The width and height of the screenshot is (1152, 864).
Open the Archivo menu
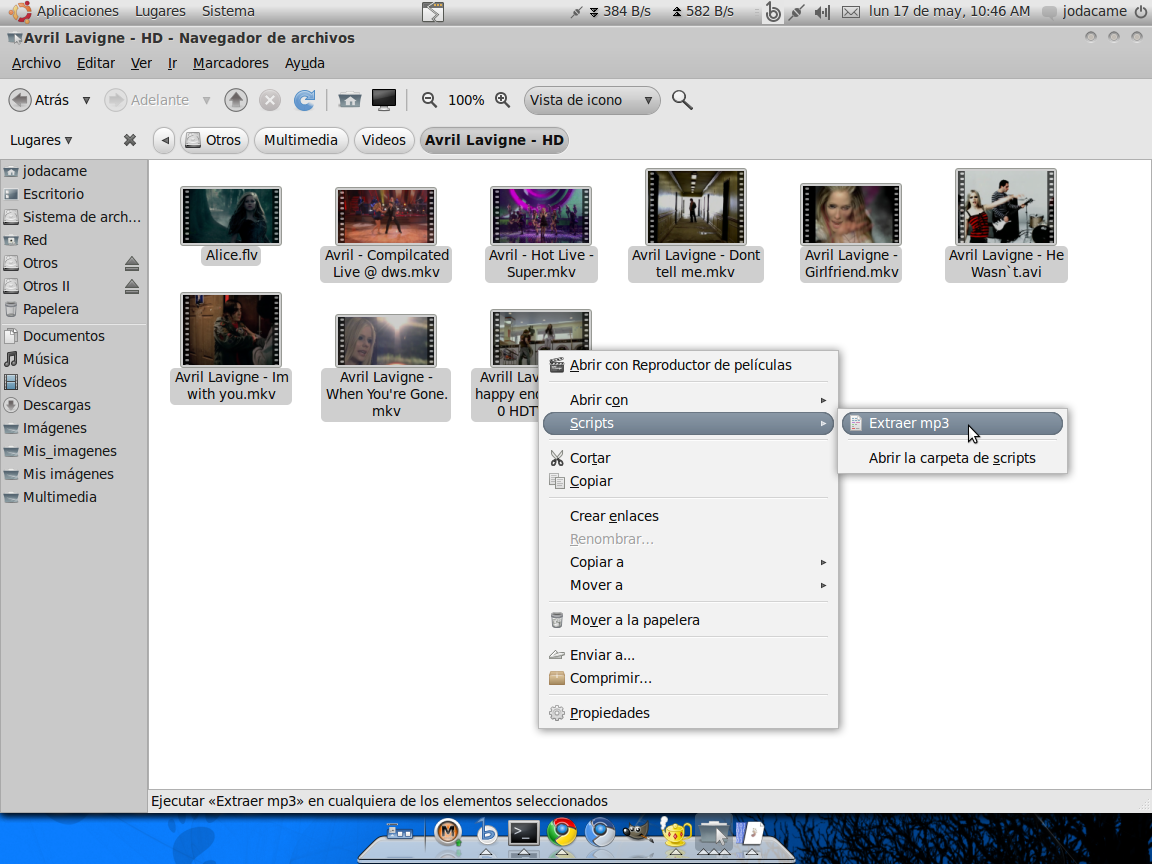tap(36, 63)
